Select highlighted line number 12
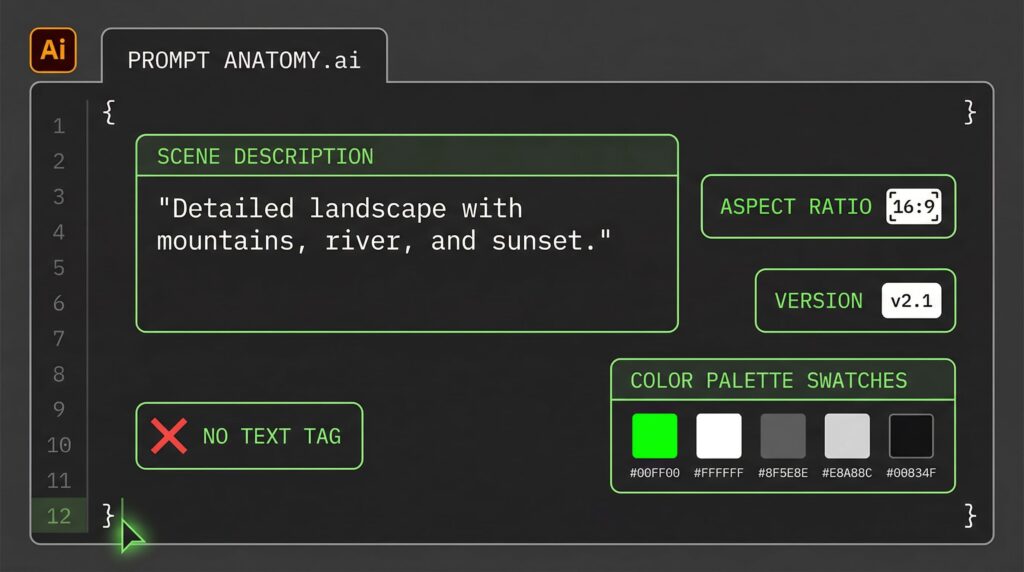The height and width of the screenshot is (572, 1024). click(59, 516)
